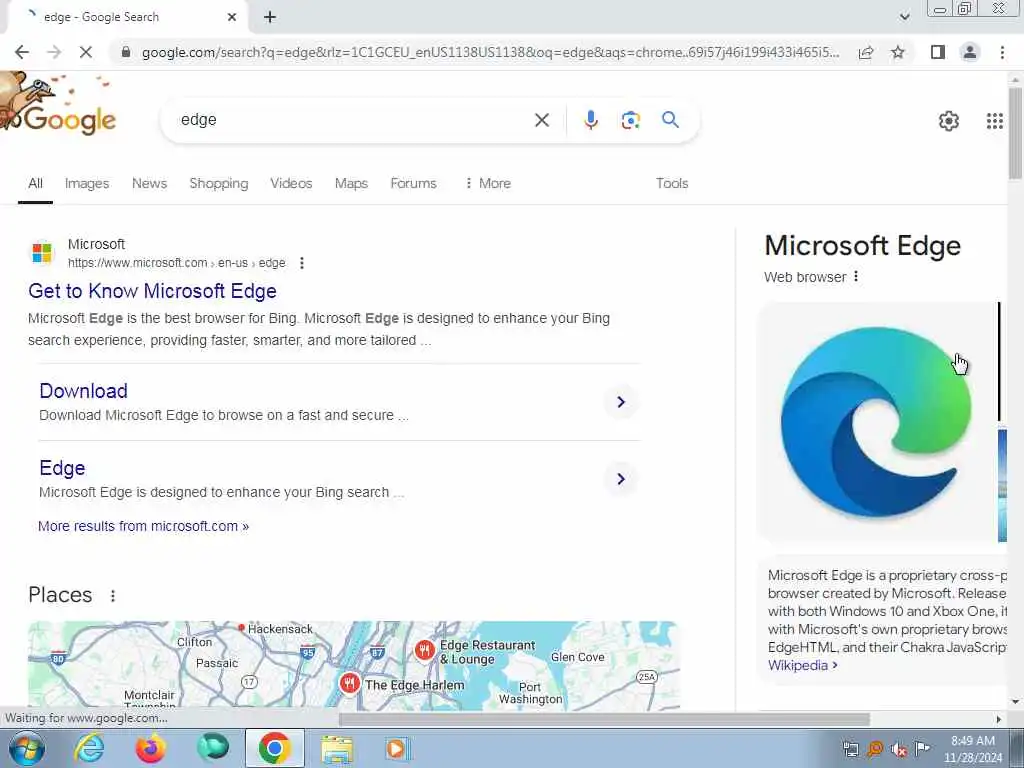Image resolution: width=1024 pixels, height=768 pixels.
Task: Open the clock showing 8:49 AM
Action: (973, 749)
